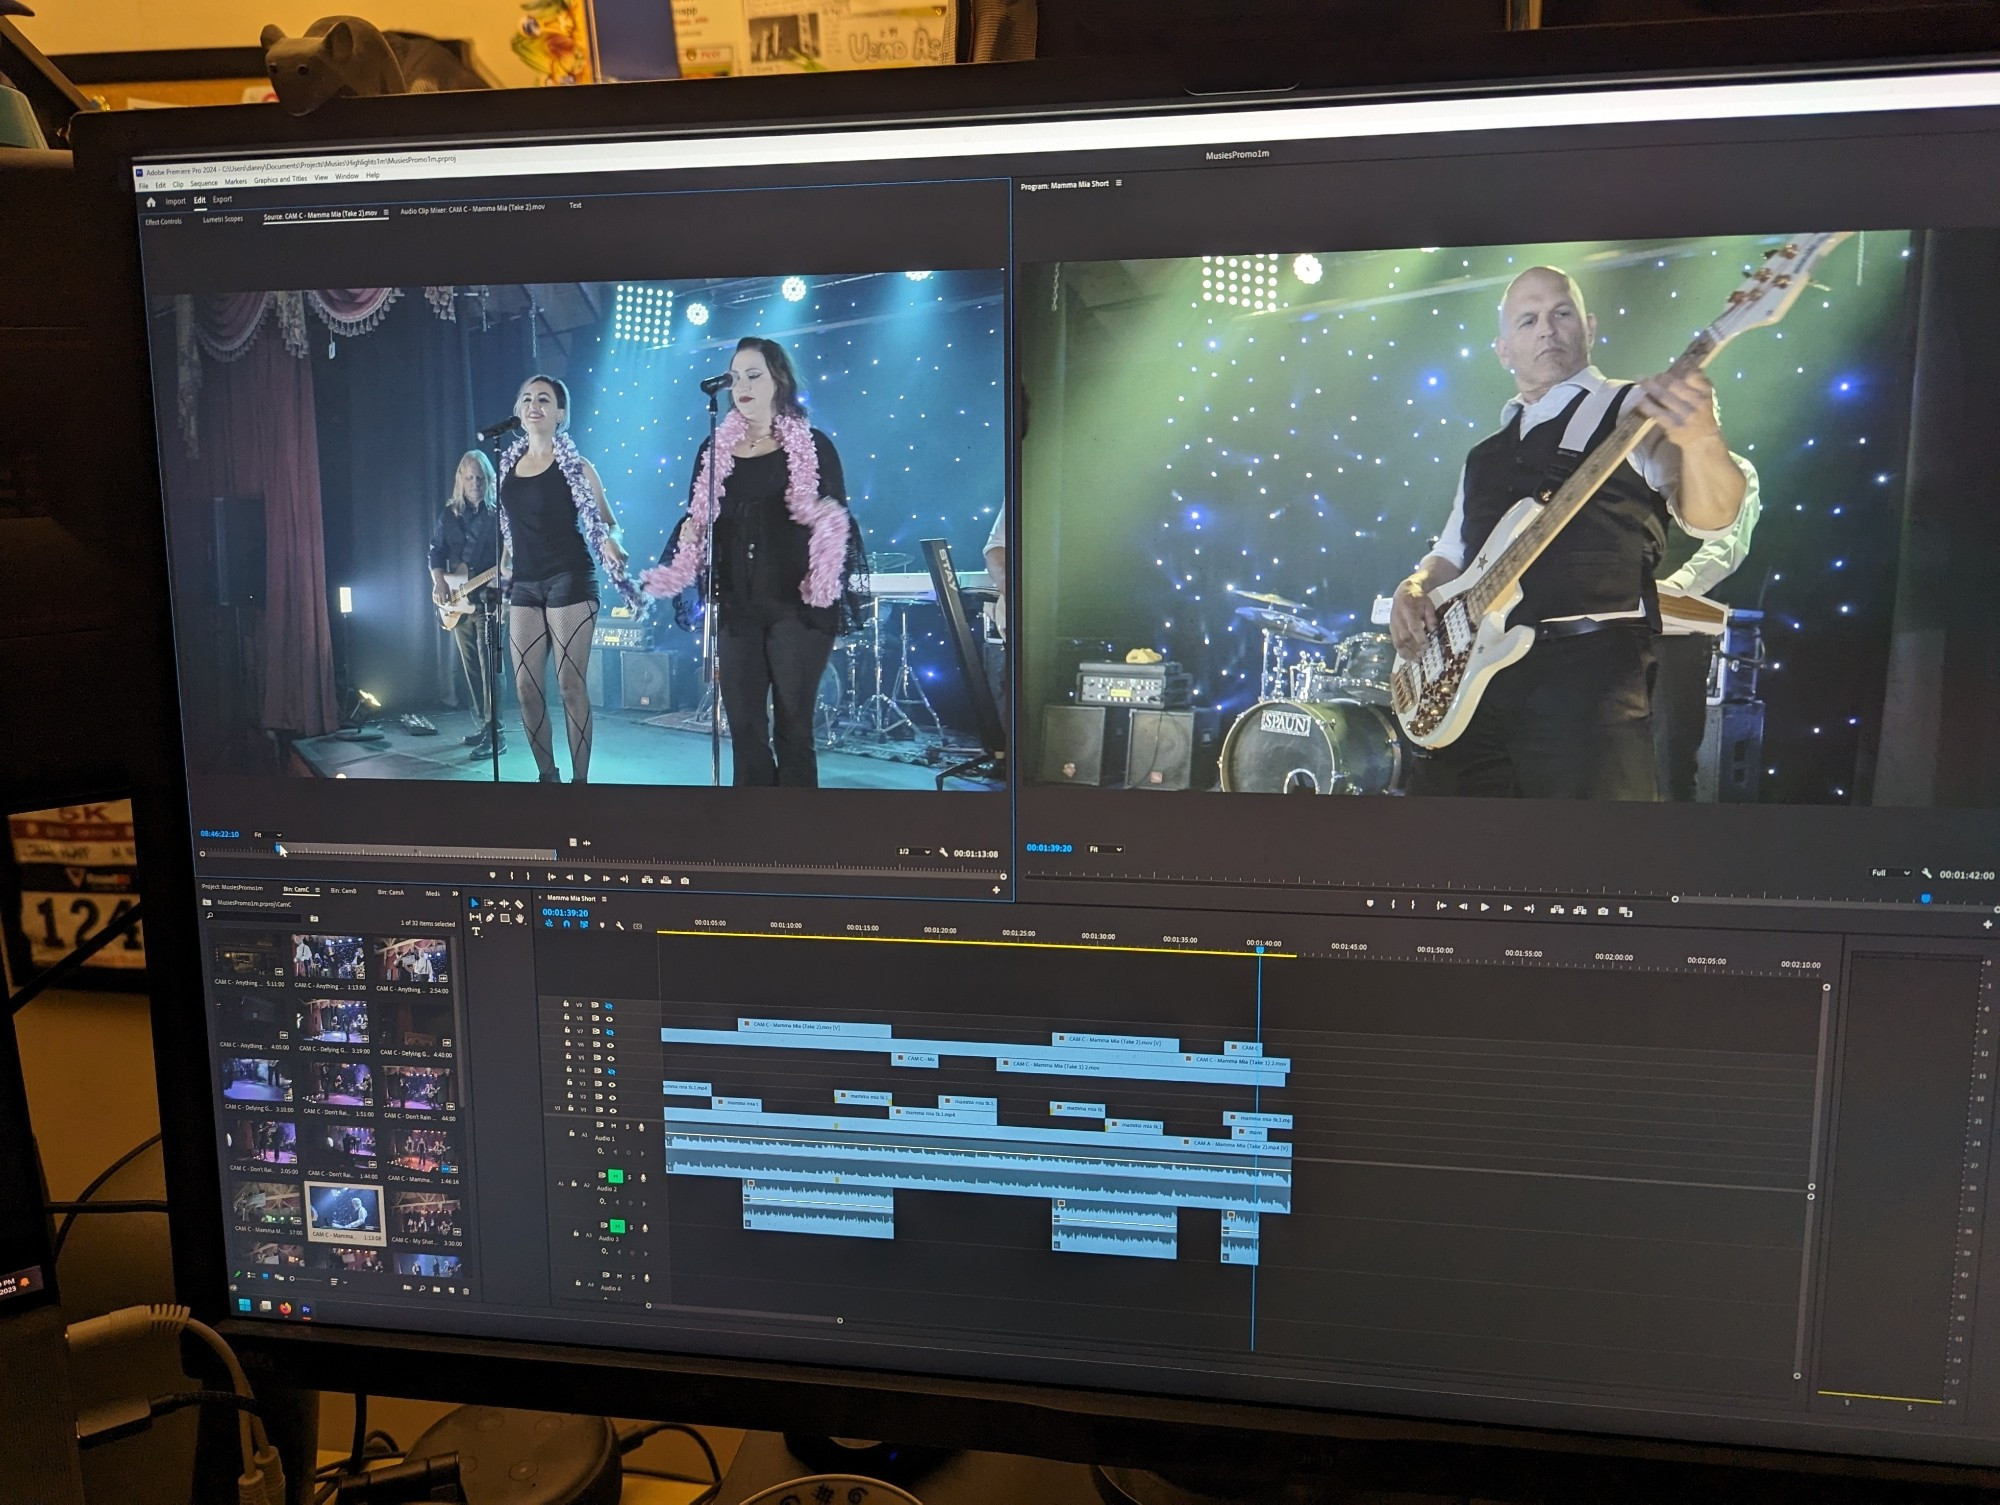The width and height of the screenshot is (2000, 1505).
Task: Select the Ripple Edit tool
Action: 504,903
